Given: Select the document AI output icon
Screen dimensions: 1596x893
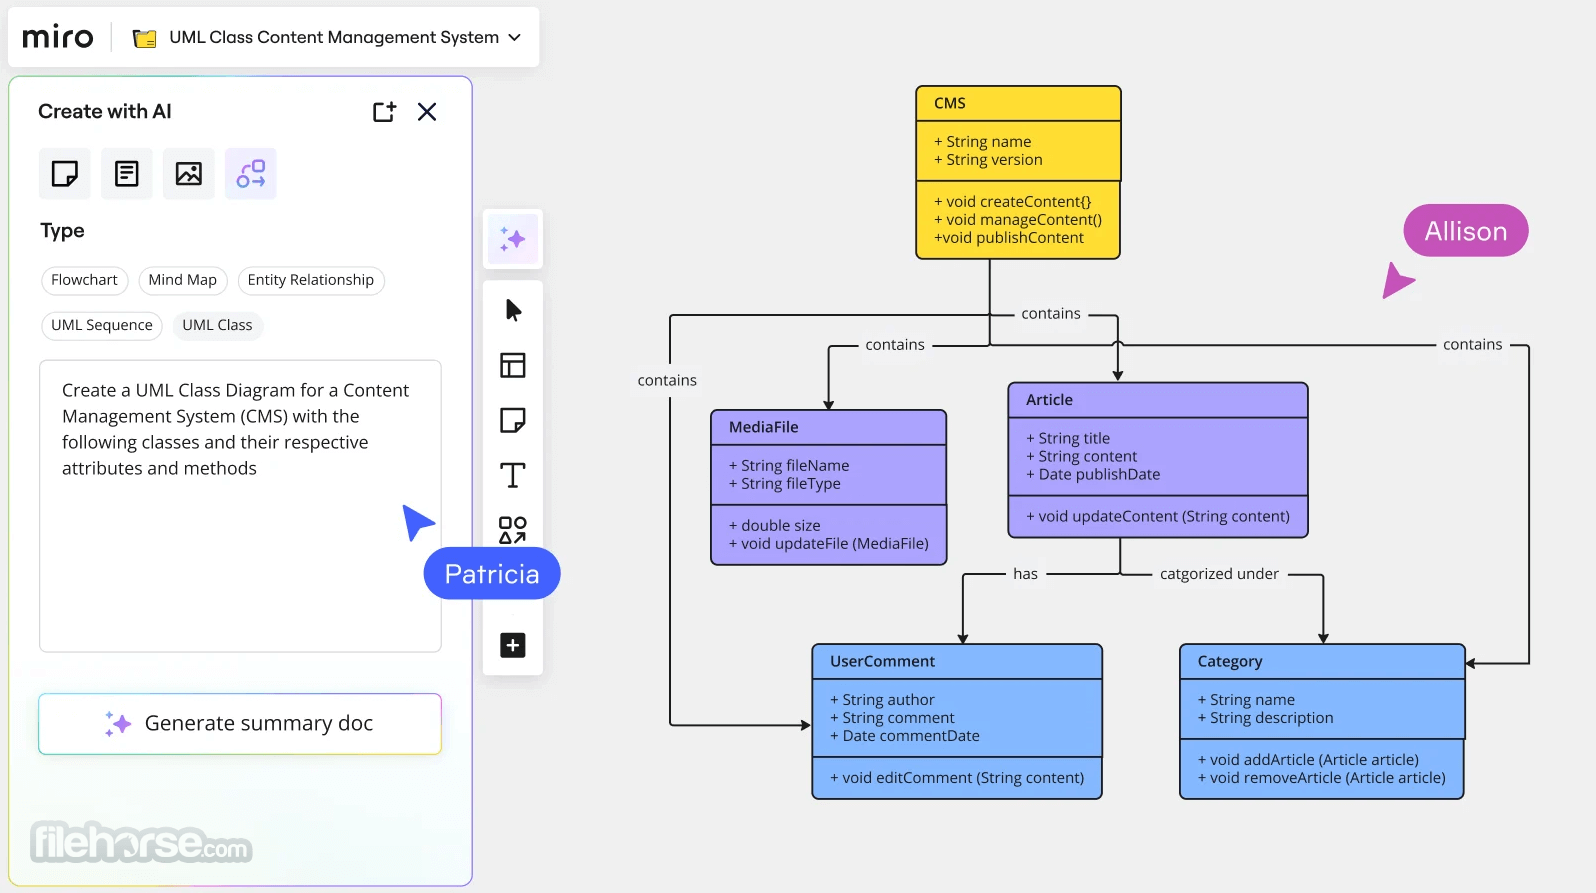Looking at the screenshot, I should click(x=127, y=174).
